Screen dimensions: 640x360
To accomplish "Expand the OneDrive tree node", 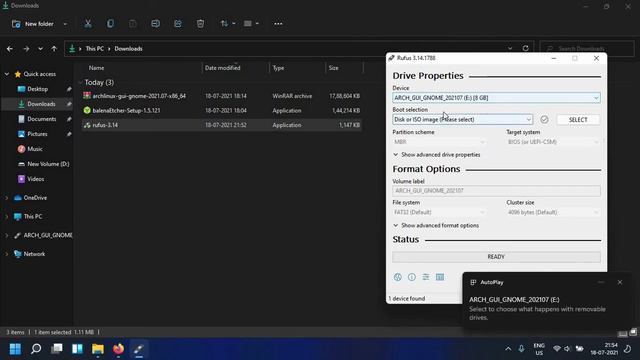I will pyautogui.click(x=7, y=198).
